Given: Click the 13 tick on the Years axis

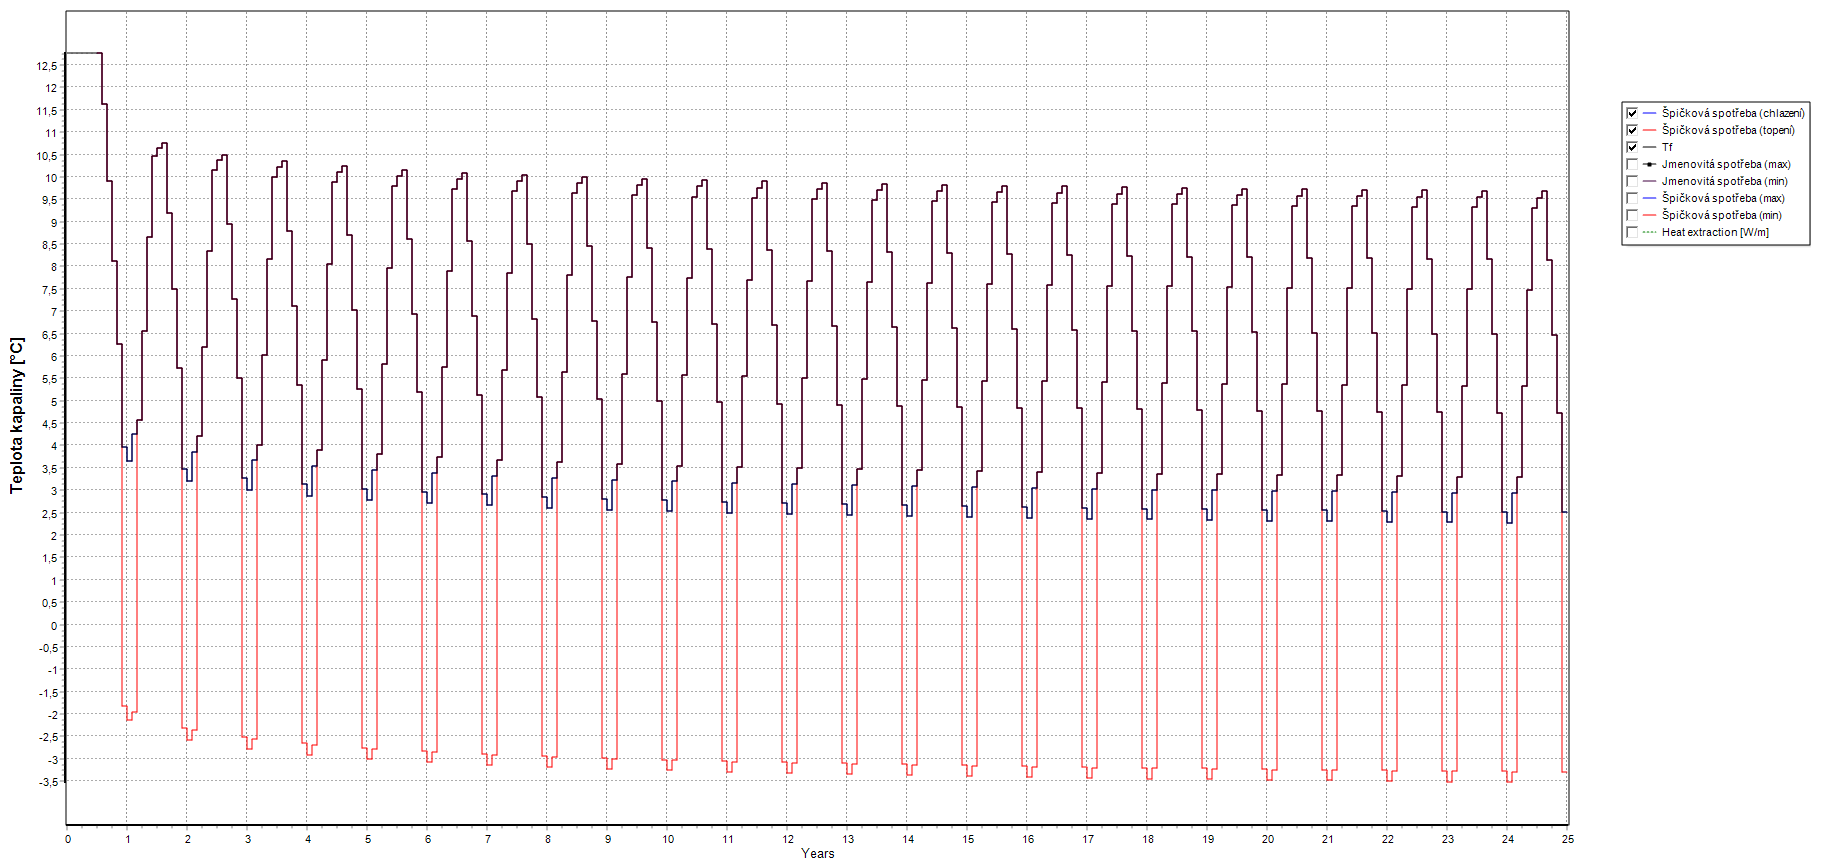Looking at the screenshot, I should click(848, 839).
